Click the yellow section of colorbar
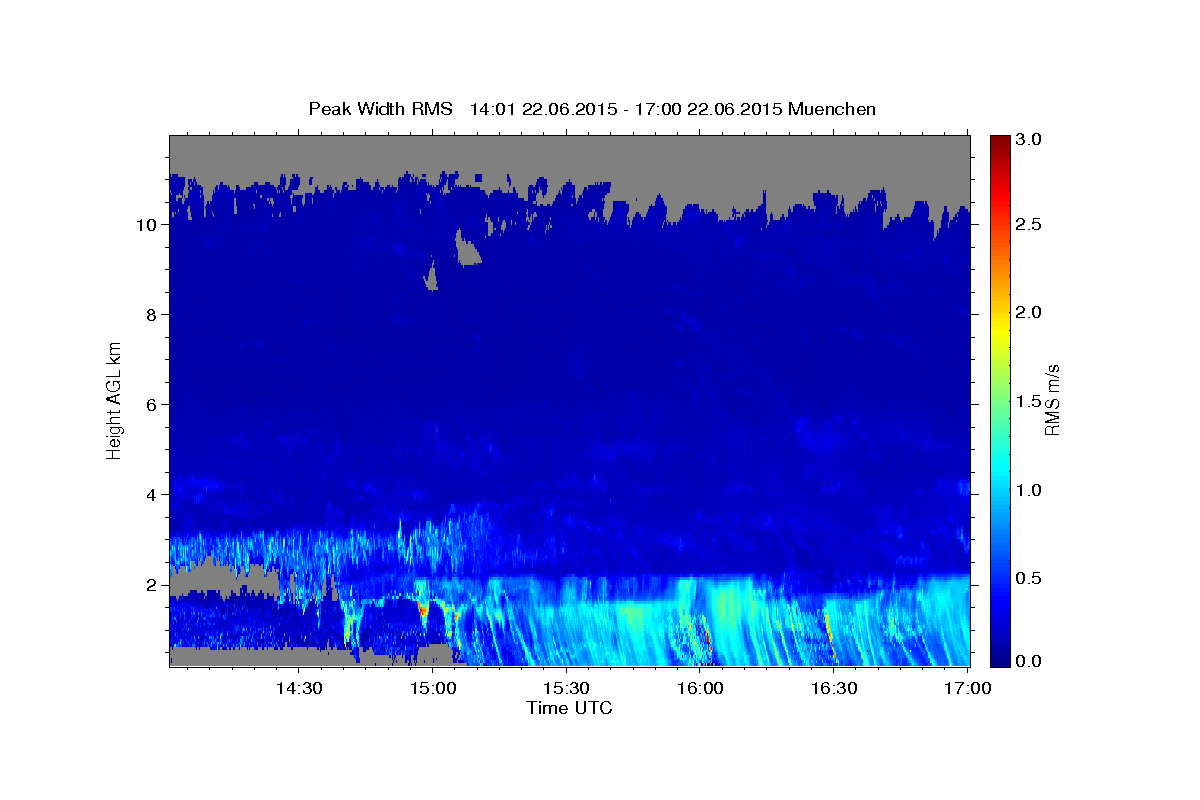Image resolution: width=1200 pixels, height=800 pixels. click(1000, 330)
